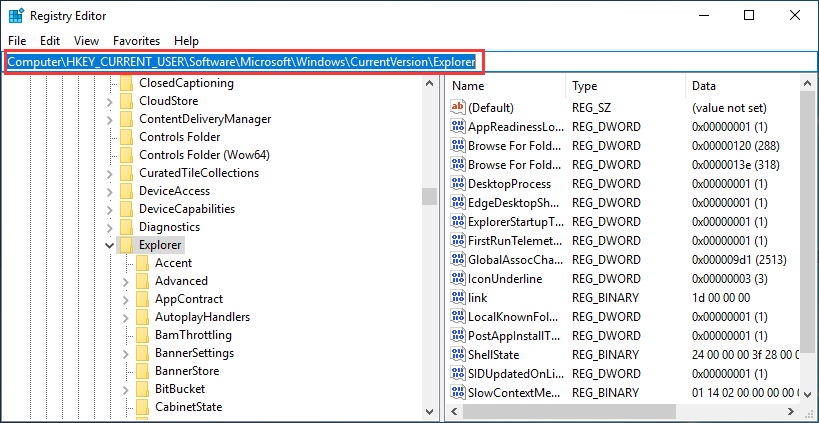
Task: Expand the Advanced subkey
Action: pos(125,281)
